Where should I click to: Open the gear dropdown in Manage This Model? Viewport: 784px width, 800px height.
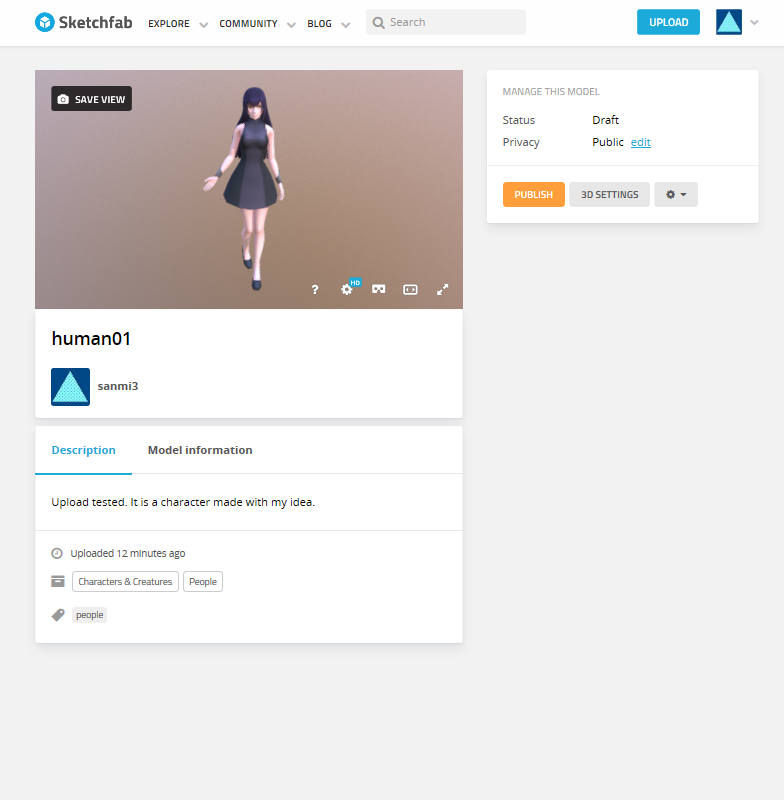point(676,194)
